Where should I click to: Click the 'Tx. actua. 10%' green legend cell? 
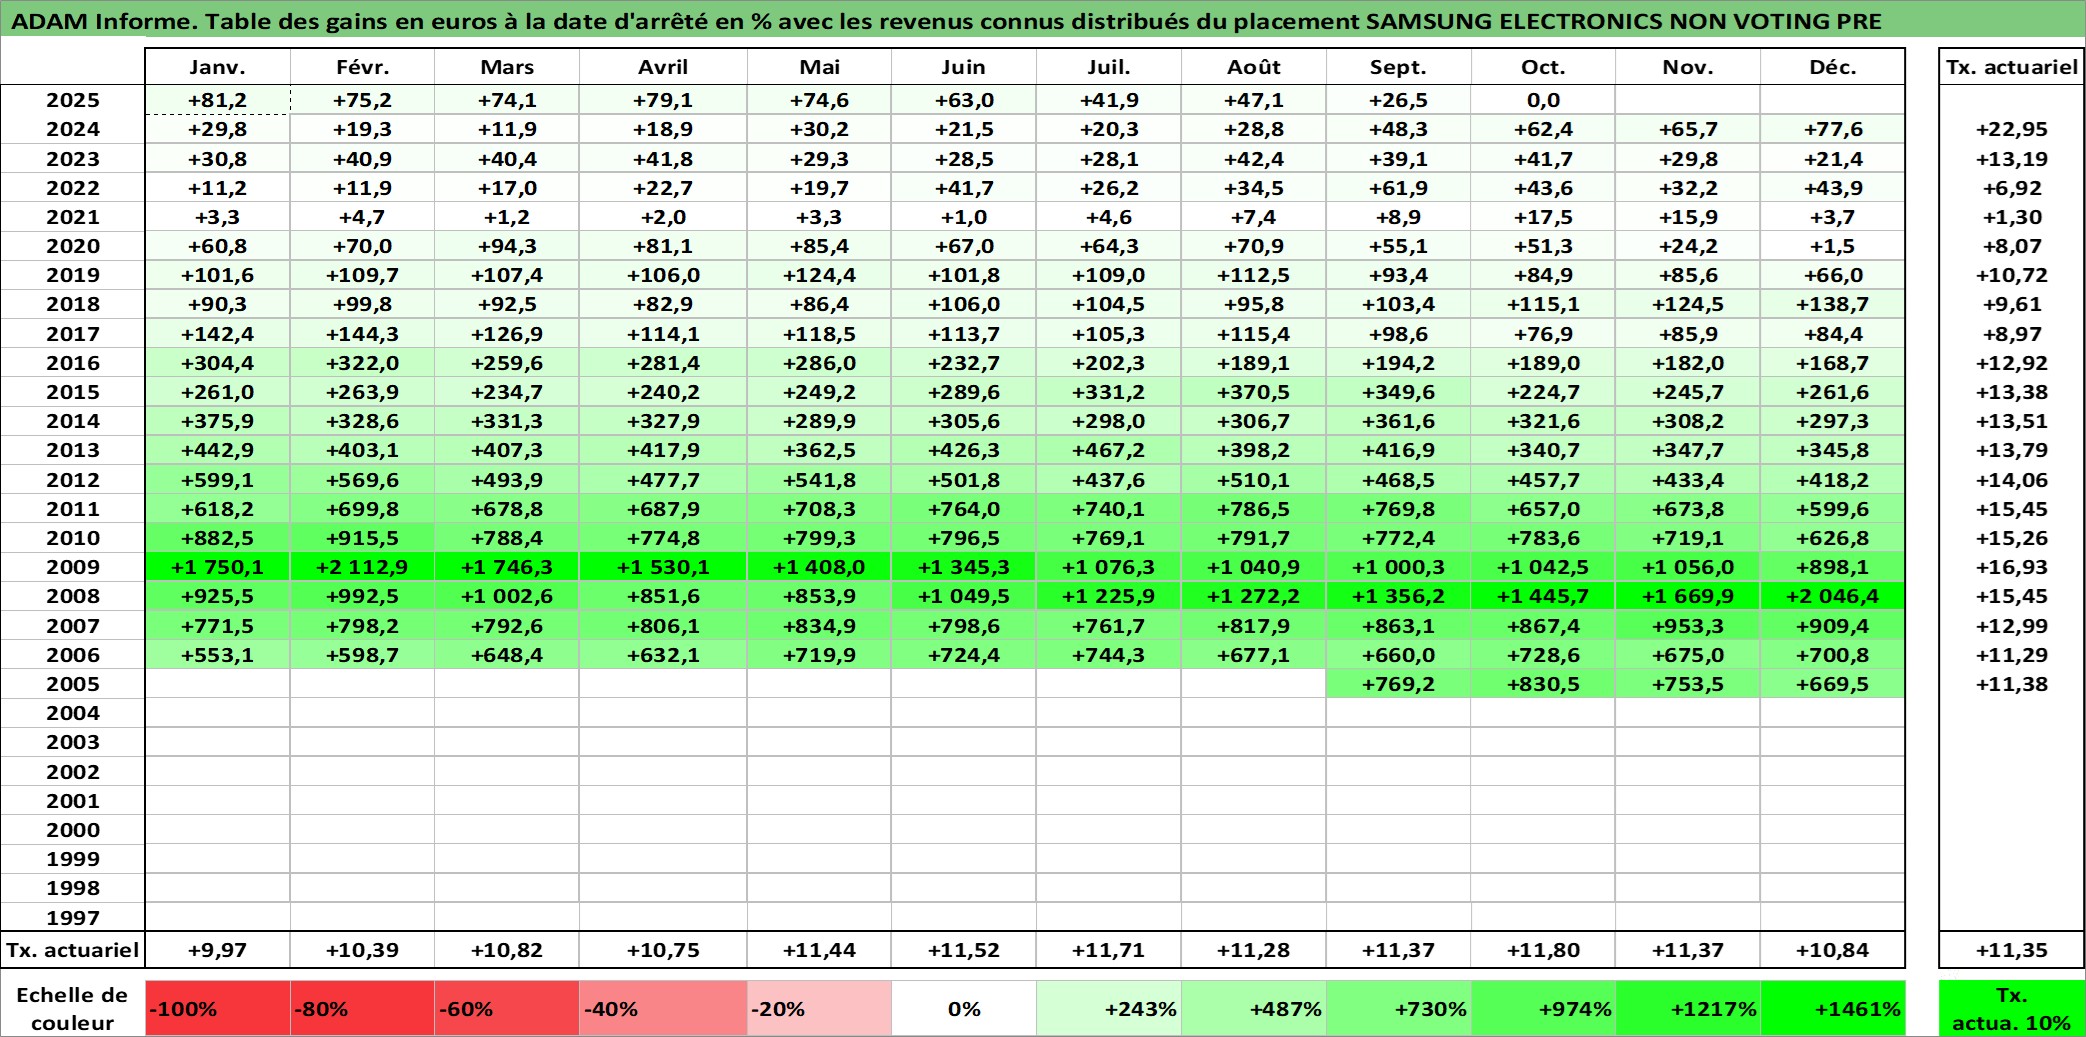(2011, 1008)
